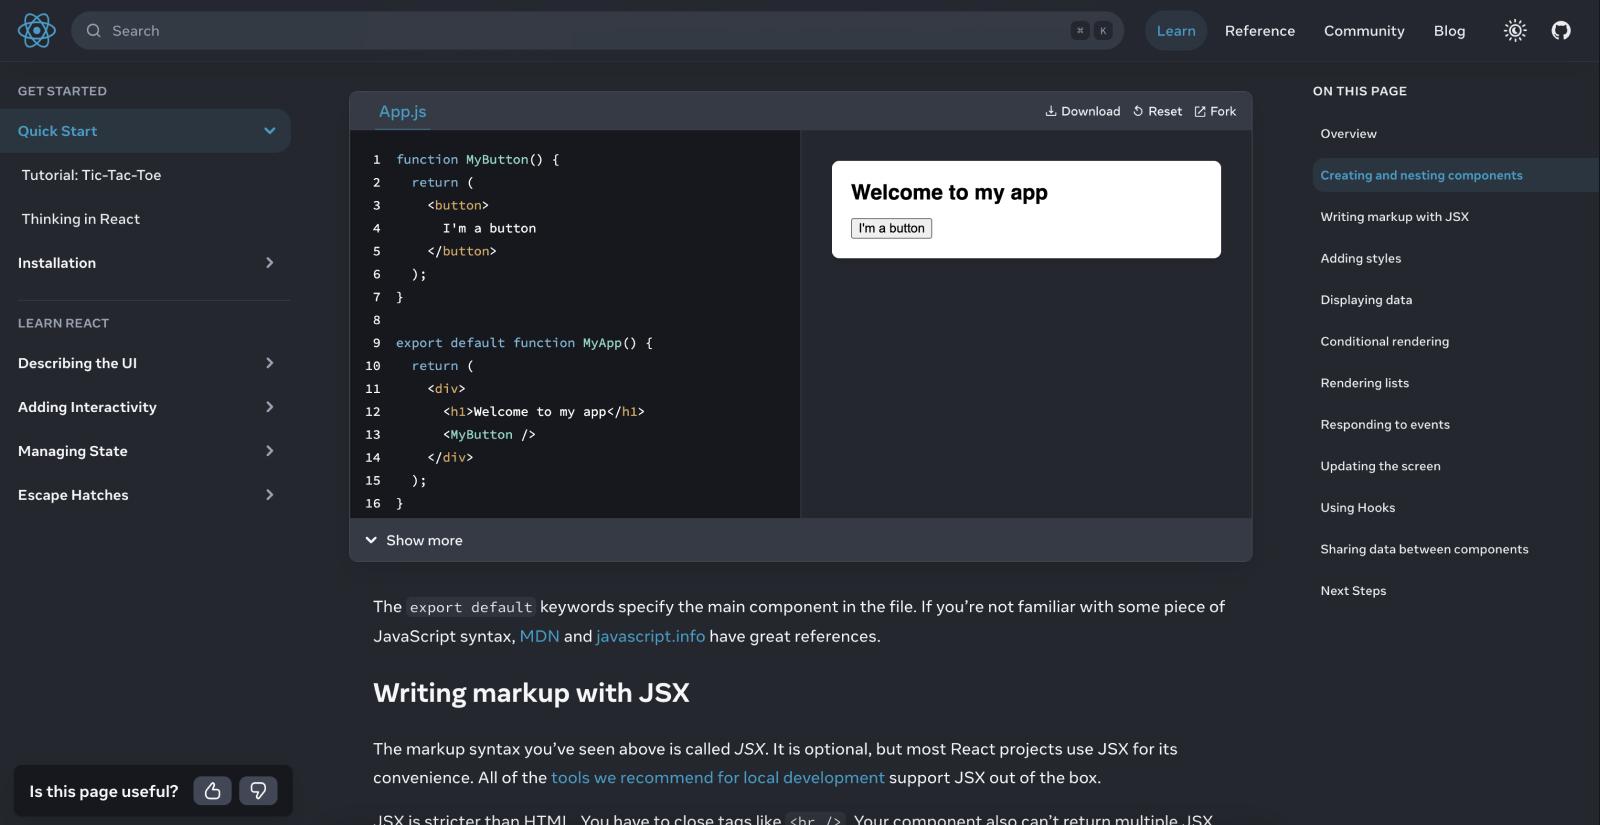Click the thumbs down feedback icon

click(258, 791)
